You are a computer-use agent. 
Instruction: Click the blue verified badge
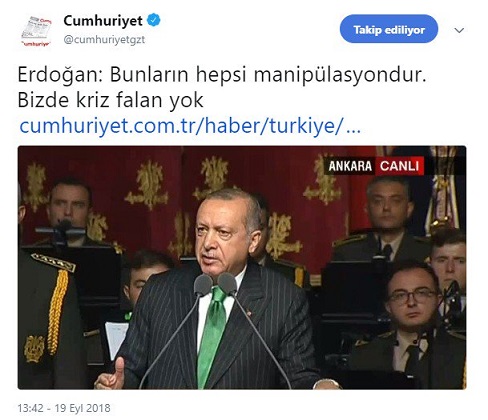pos(154,21)
